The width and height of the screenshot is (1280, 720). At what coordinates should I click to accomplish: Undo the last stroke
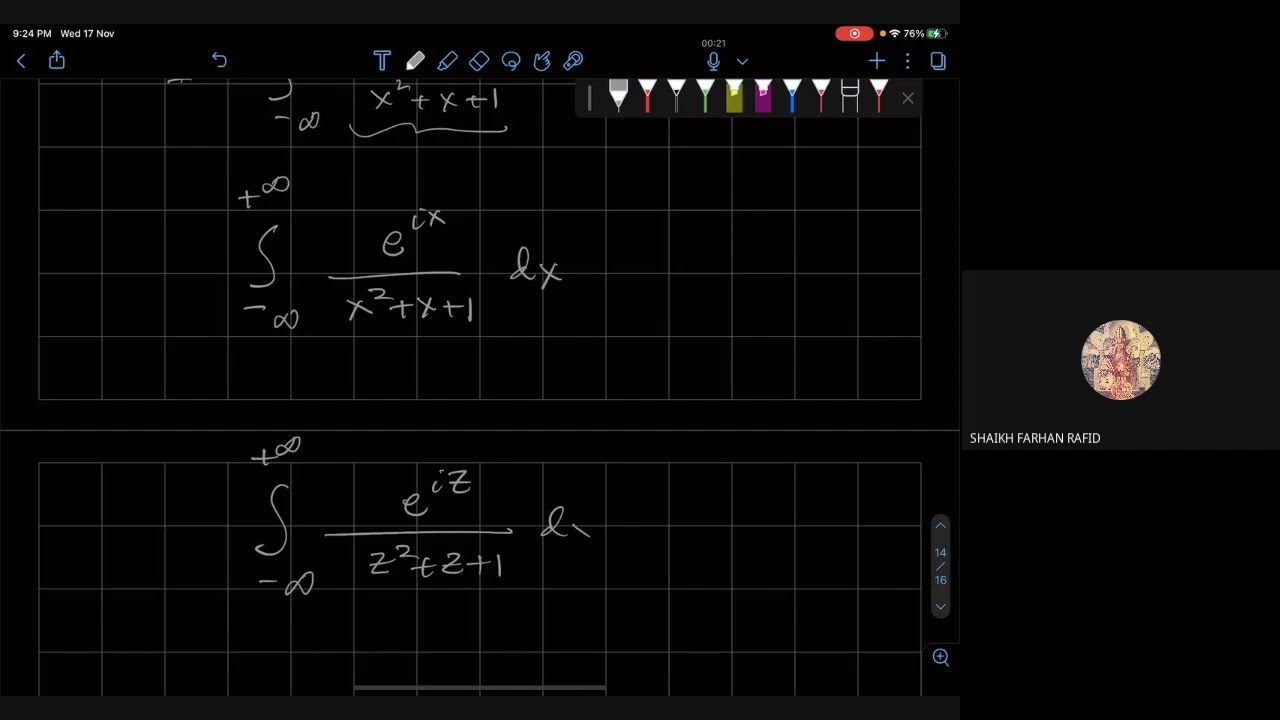coord(219,61)
